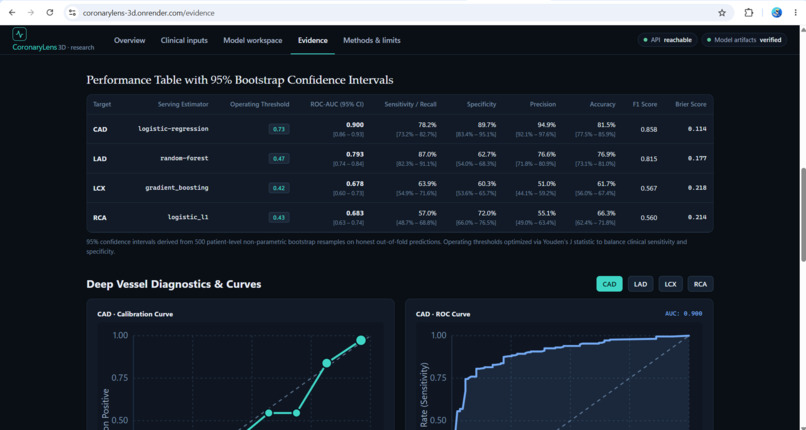Click the ROC-AUC (95% CI) column header
The width and height of the screenshot is (806, 430).
[337, 104]
